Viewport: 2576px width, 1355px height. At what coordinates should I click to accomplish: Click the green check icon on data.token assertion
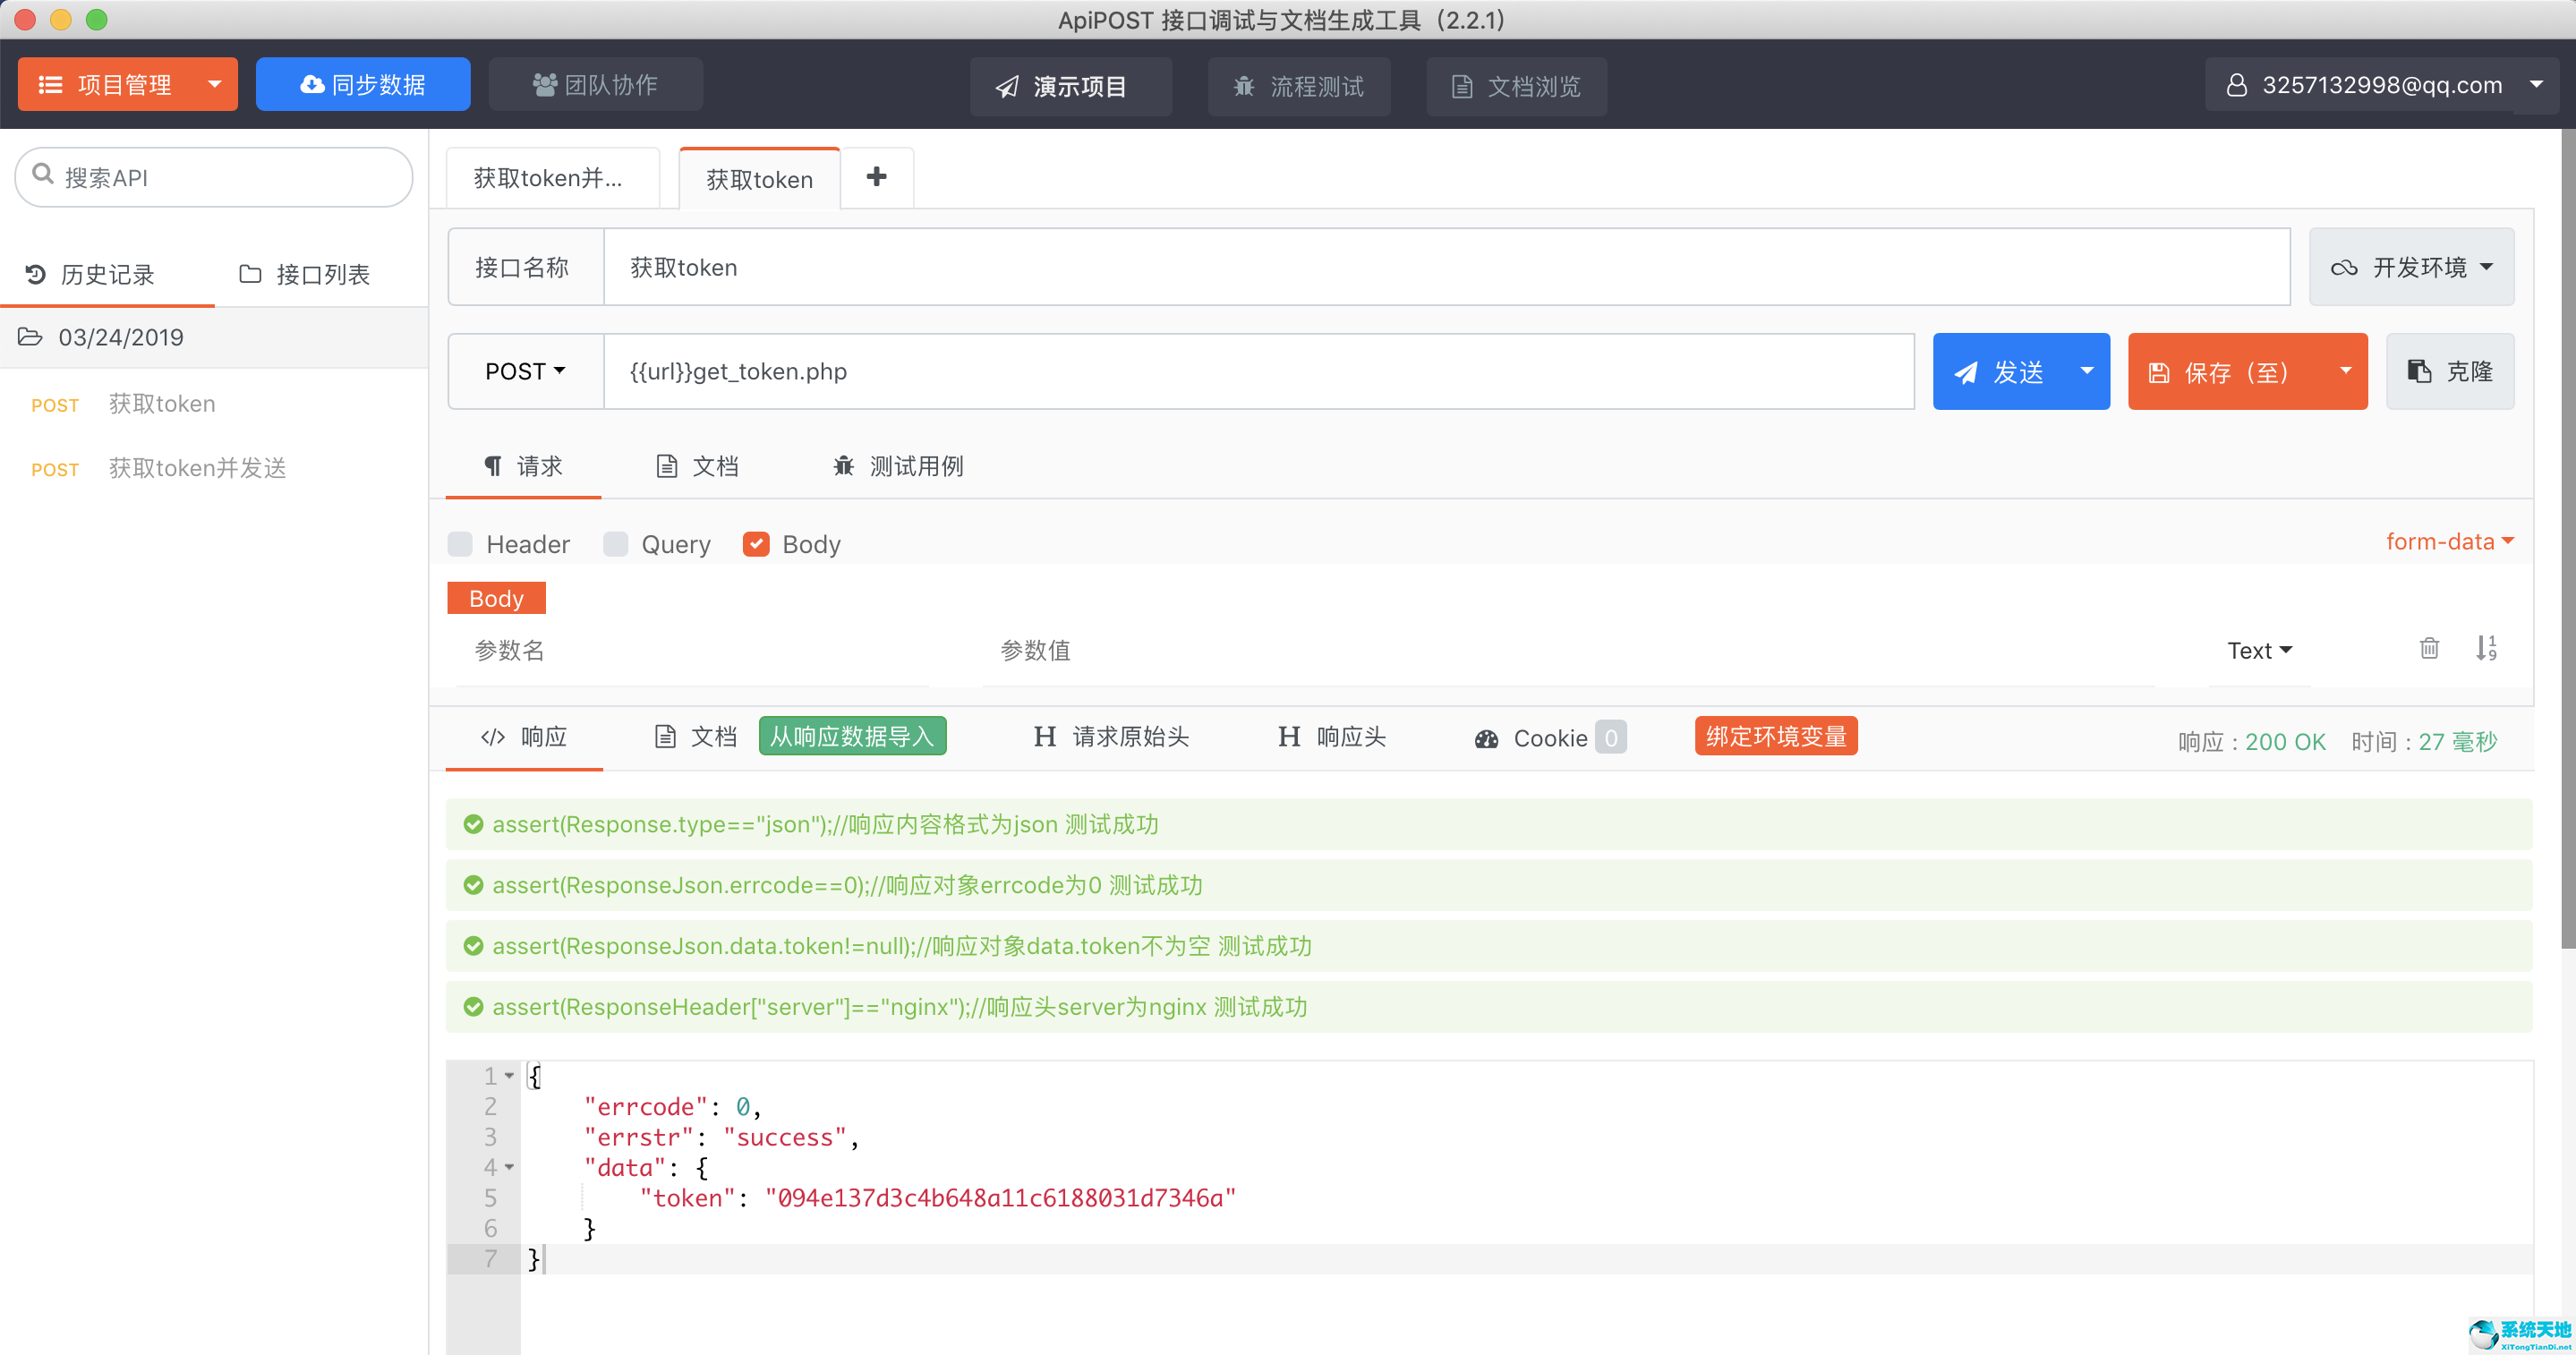(473, 946)
